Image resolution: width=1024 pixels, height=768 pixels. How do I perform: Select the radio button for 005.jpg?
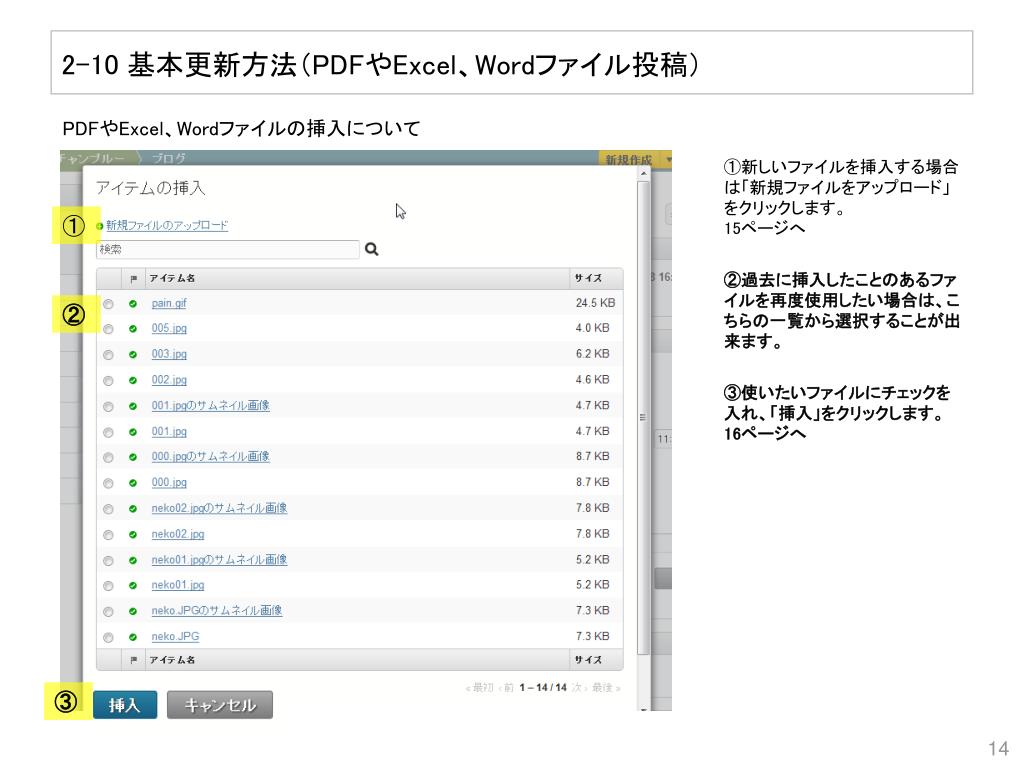coord(108,329)
